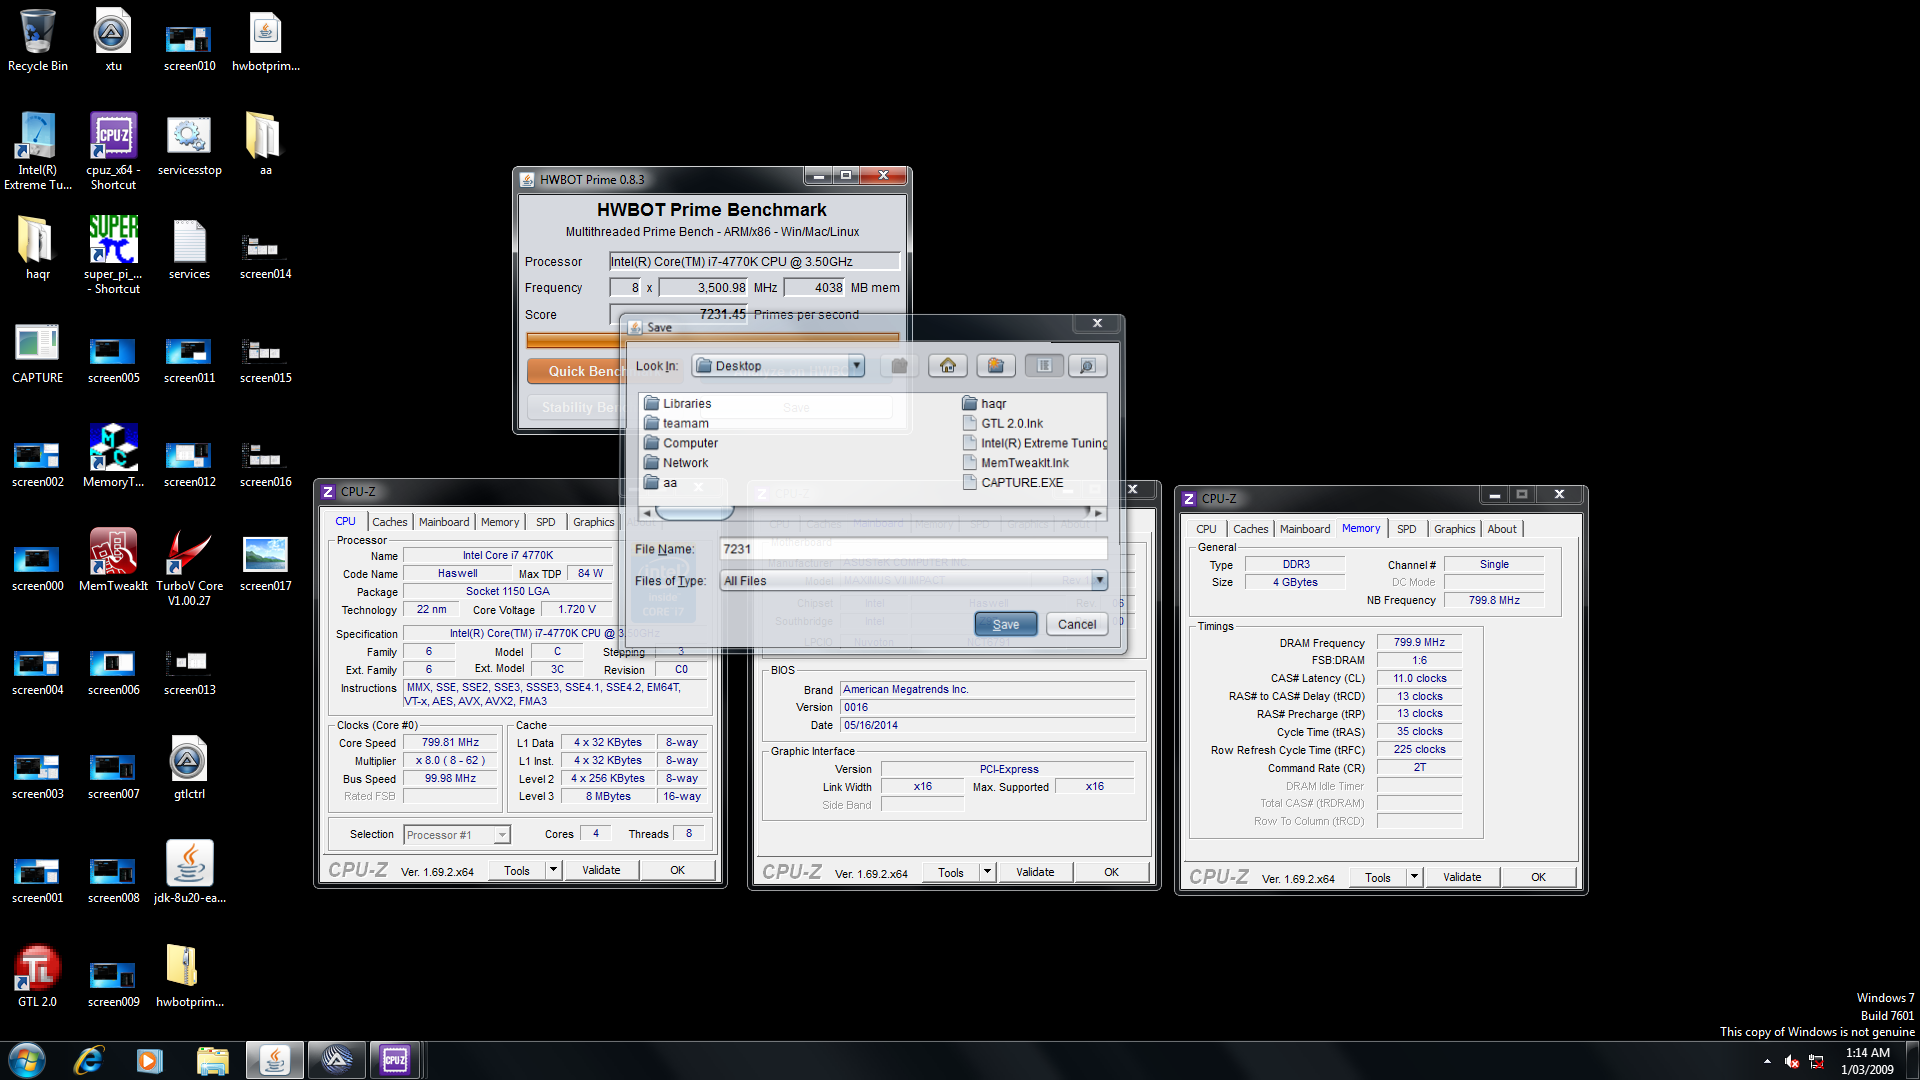Image resolution: width=1920 pixels, height=1080 pixels.
Task: Click the horizontal scrollbar in file list
Action: coord(695,512)
